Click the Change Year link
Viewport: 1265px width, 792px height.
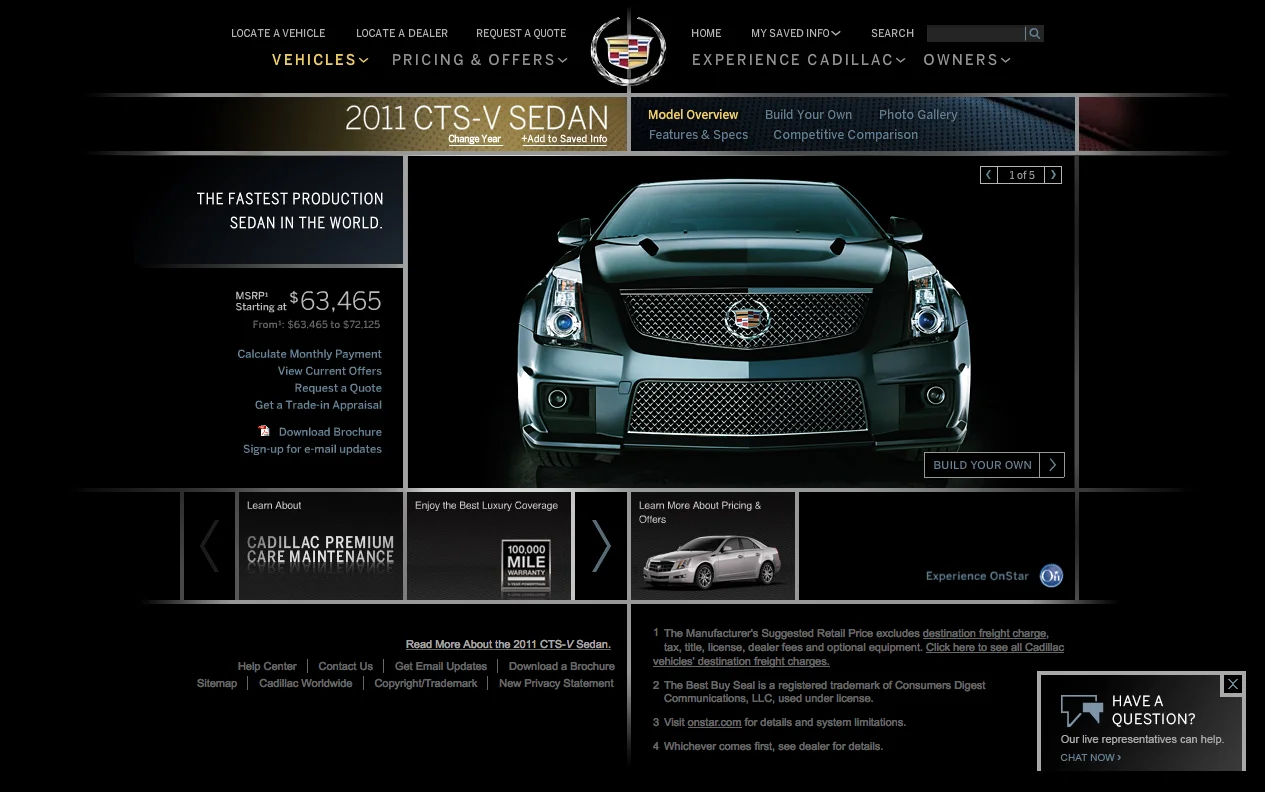(x=475, y=139)
